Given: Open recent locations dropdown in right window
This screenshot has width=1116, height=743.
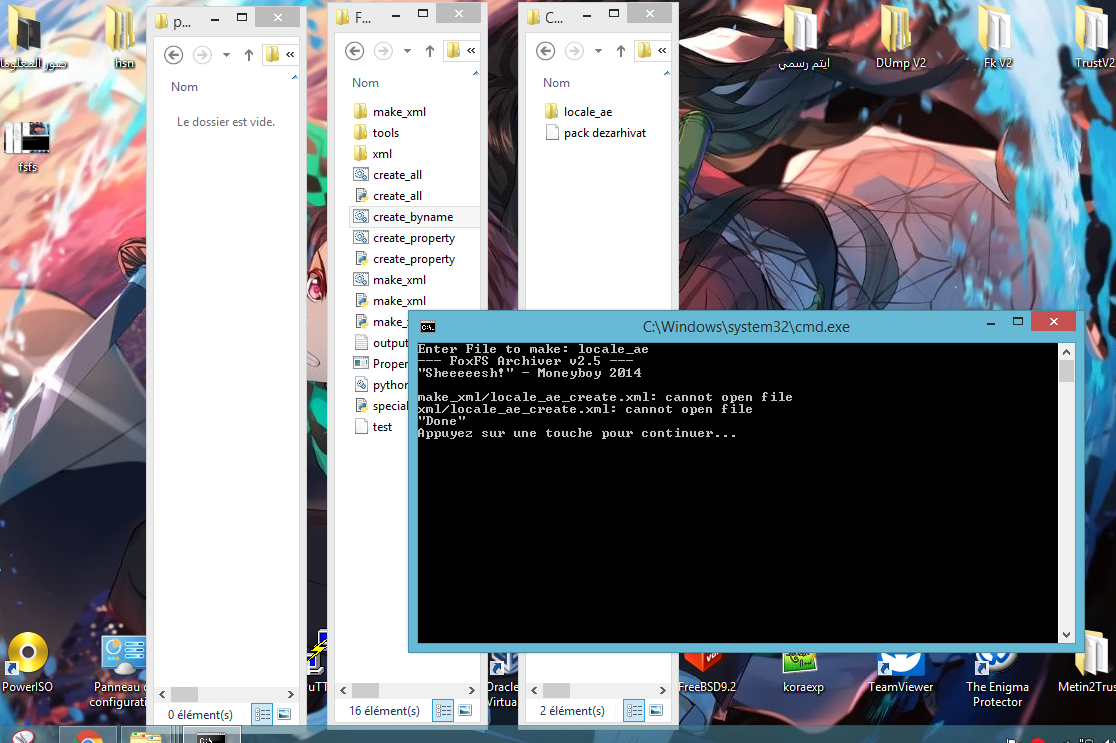Looking at the screenshot, I should click(x=598, y=51).
